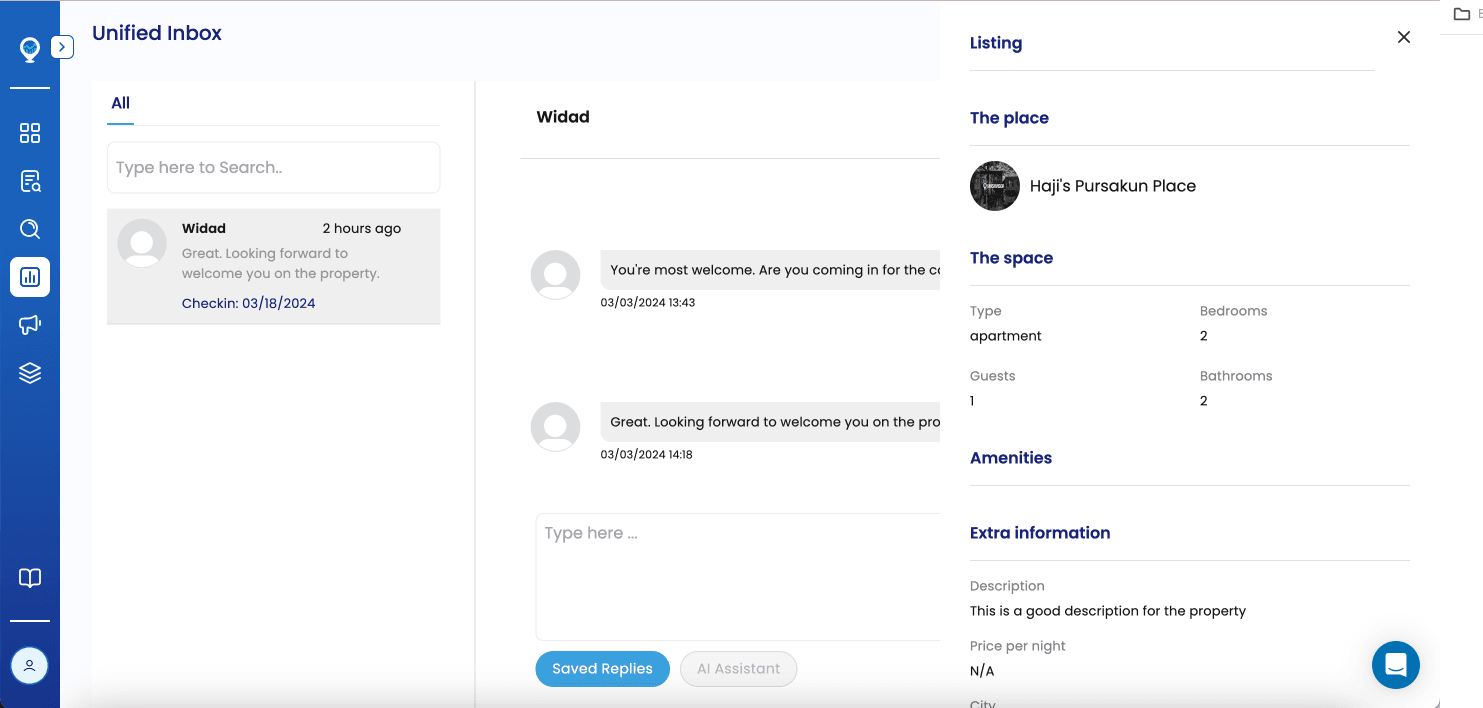Open the document search sidebar icon
Viewport: 1483px width, 708px height.
pyautogui.click(x=30, y=181)
